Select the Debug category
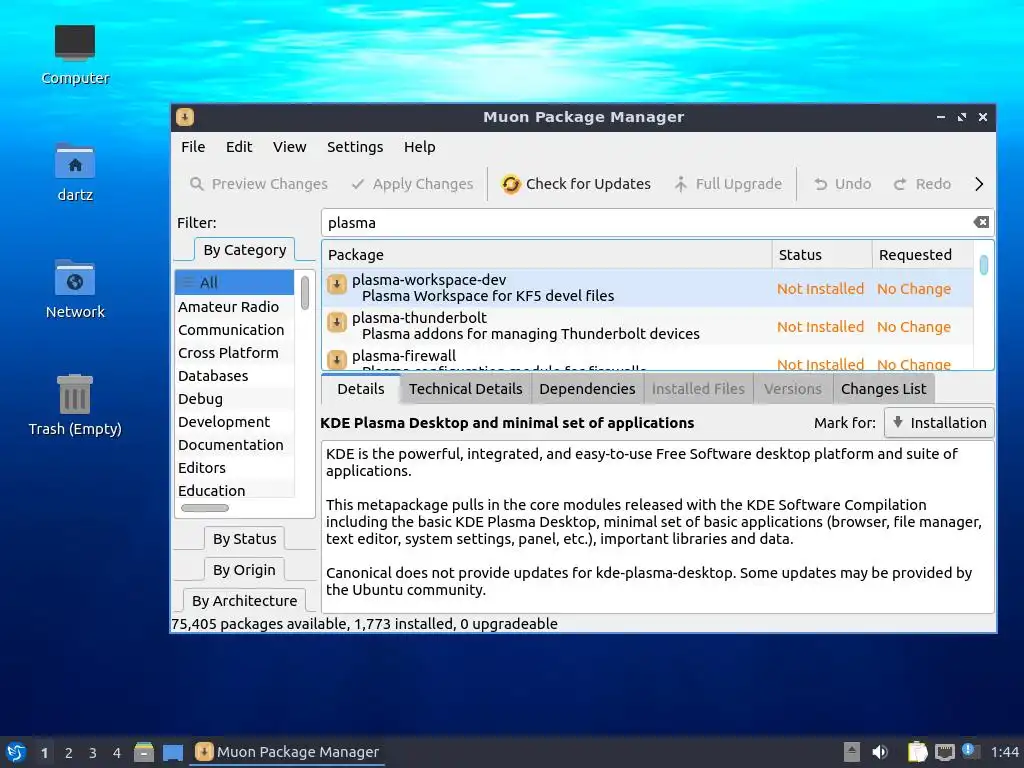The height and width of the screenshot is (768, 1024). 234,398
